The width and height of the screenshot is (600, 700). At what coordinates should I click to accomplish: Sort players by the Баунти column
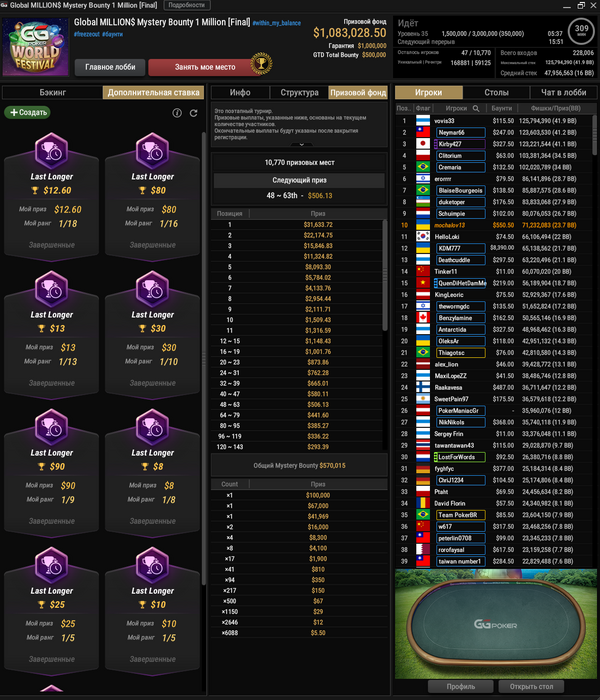point(502,108)
